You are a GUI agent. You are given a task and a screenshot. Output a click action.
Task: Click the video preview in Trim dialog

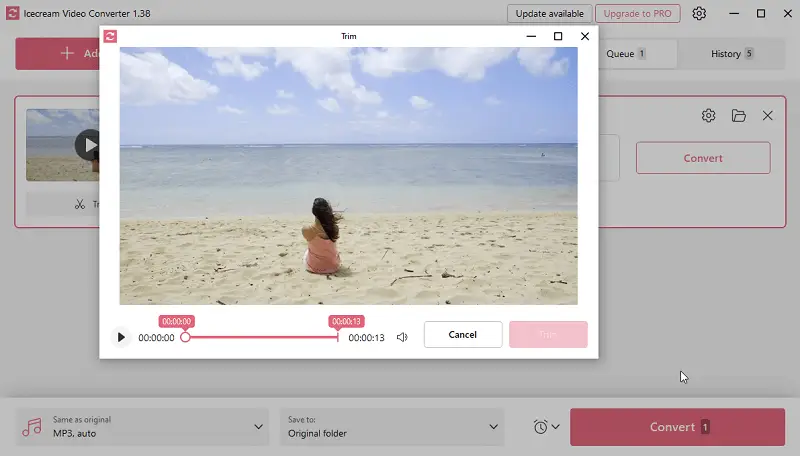click(348, 176)
